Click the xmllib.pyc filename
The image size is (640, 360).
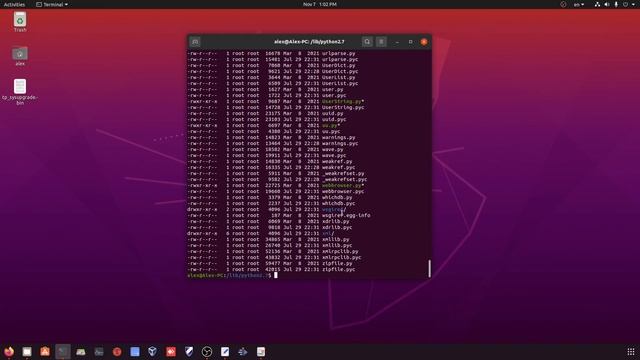pos(337,246)
